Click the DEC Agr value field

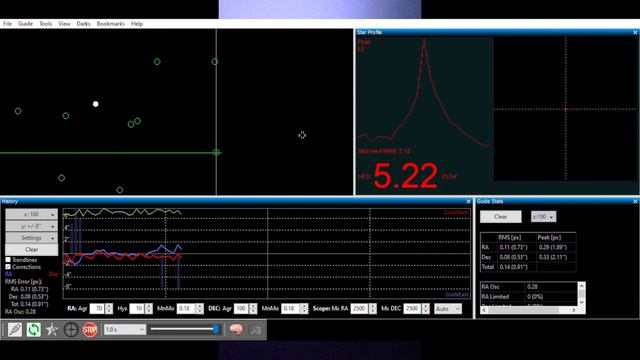(241, 309)
